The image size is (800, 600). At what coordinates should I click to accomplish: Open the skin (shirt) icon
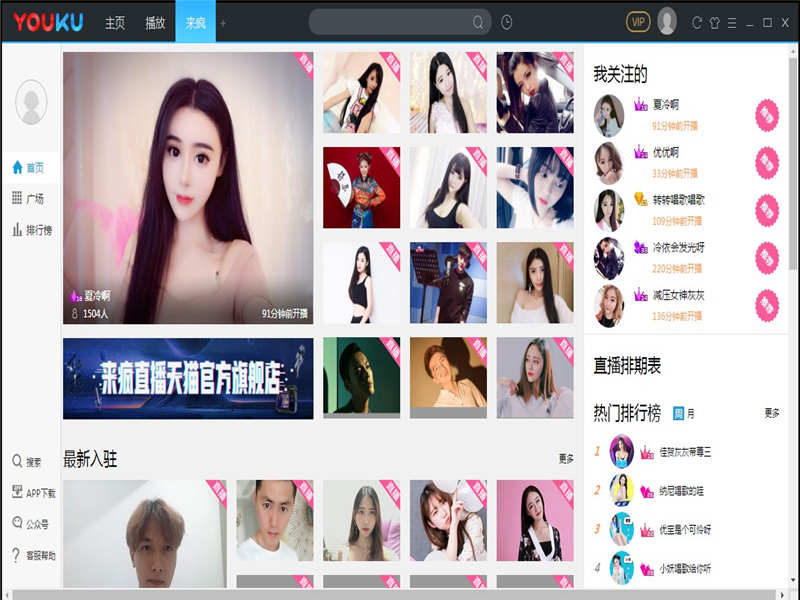[x=714, y=22]
